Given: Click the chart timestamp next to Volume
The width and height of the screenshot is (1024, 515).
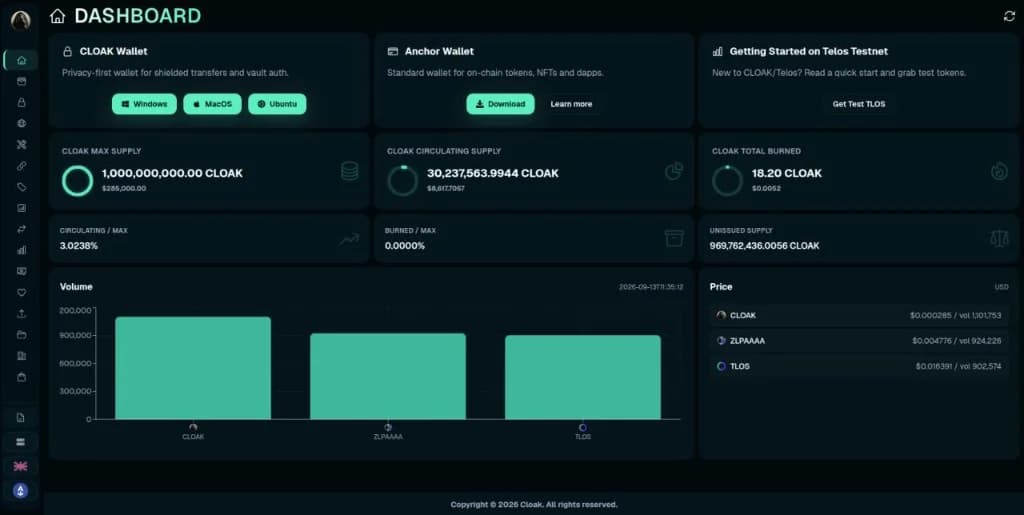Looking at the screenshot, I should click(651, 287).
